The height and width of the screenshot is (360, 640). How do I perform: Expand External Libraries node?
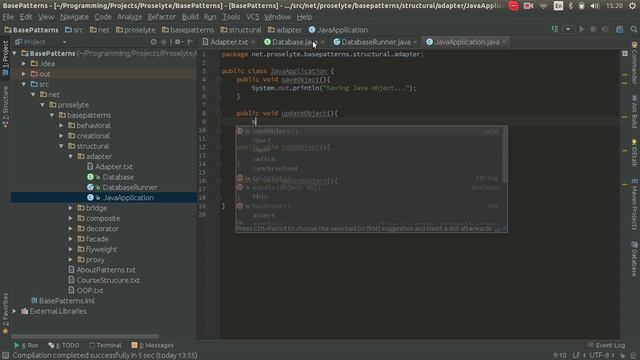(15, 311)
